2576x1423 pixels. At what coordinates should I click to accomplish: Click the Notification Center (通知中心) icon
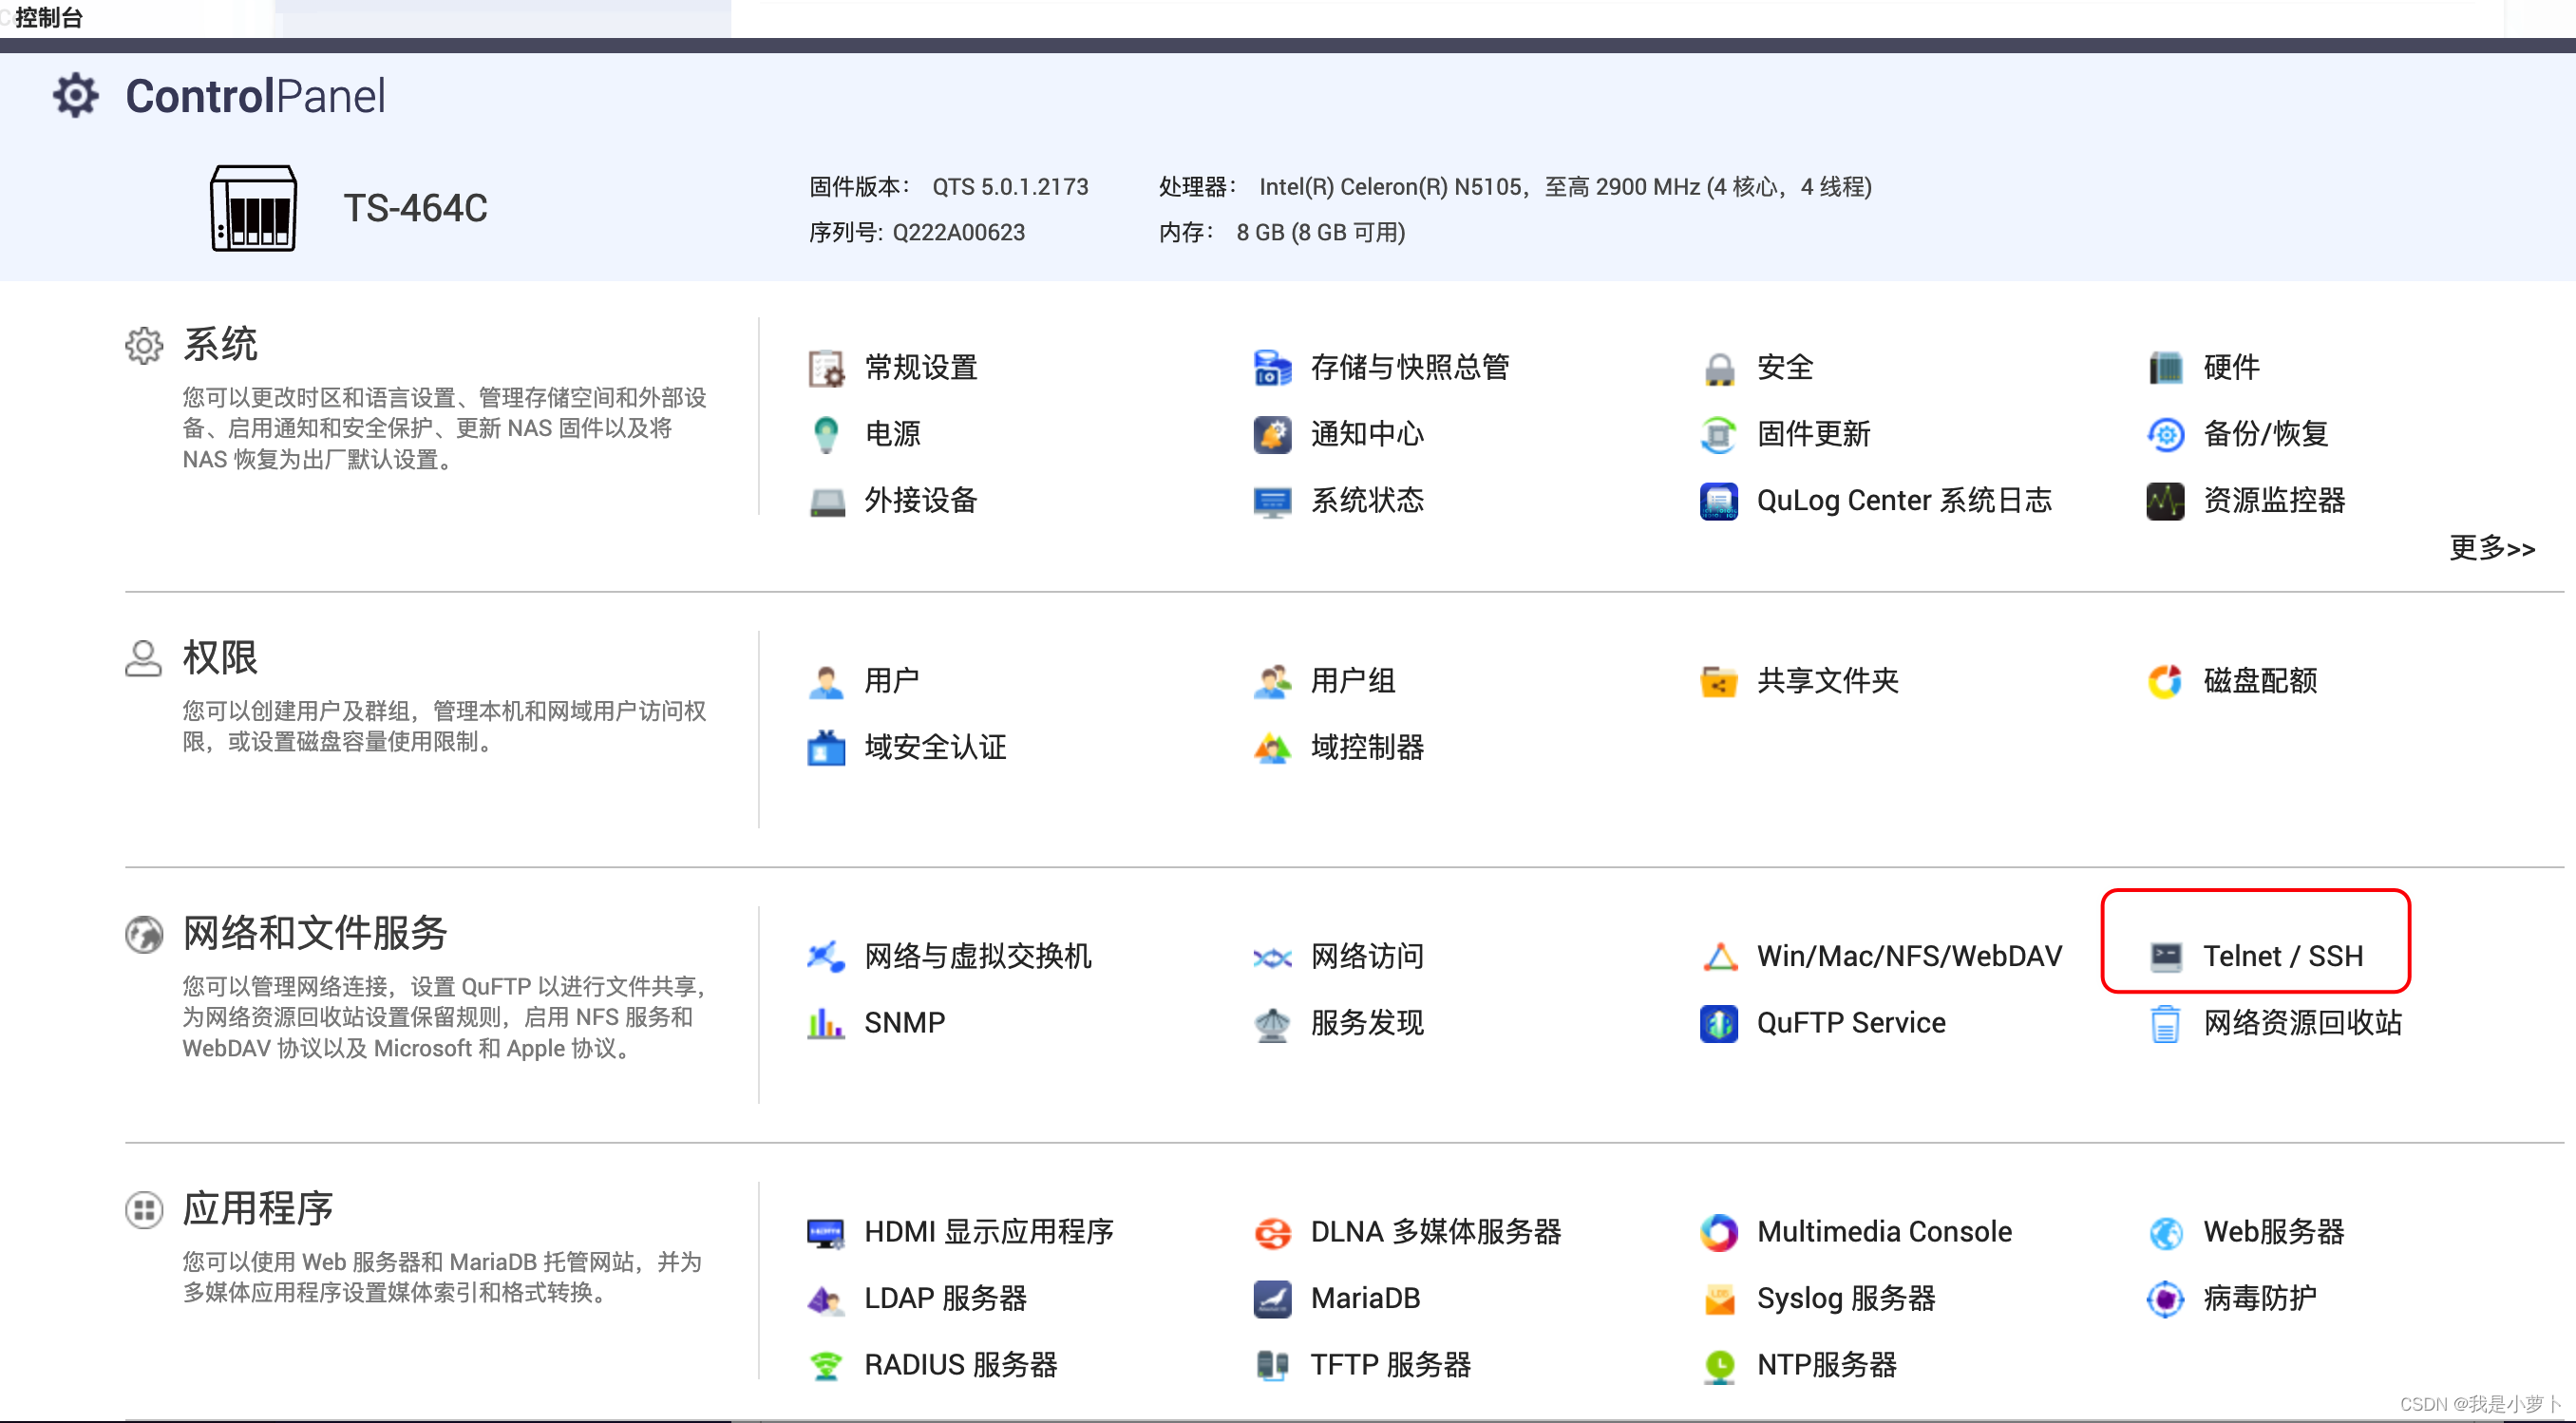click(1272, 434)
